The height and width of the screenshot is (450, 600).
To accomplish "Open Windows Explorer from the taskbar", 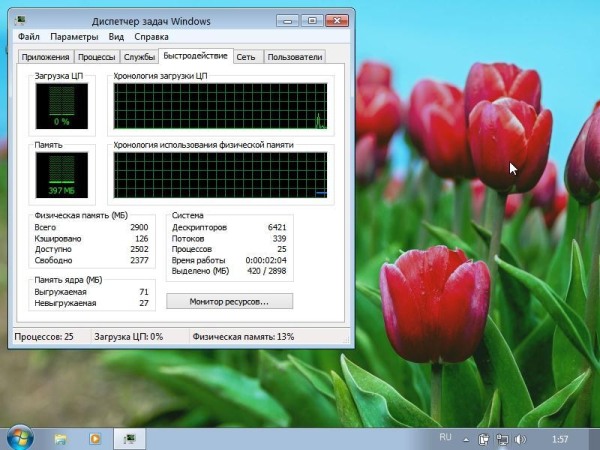I will coord(61,438).
